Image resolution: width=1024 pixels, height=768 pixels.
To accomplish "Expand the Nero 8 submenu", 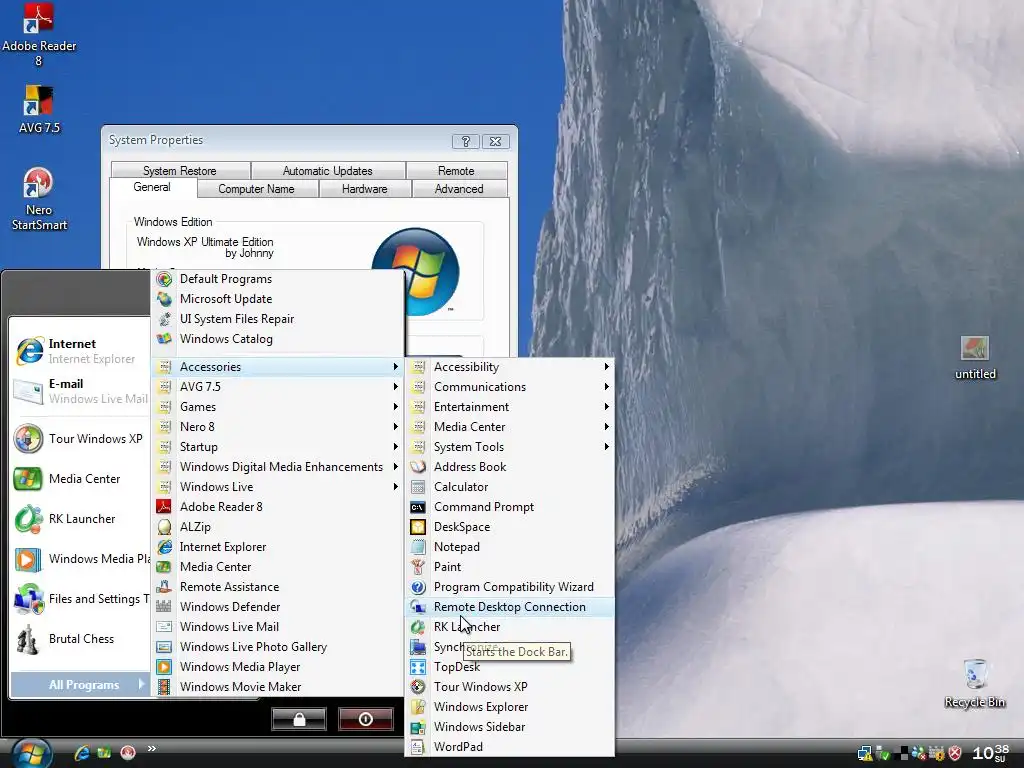I will (278, 426).
